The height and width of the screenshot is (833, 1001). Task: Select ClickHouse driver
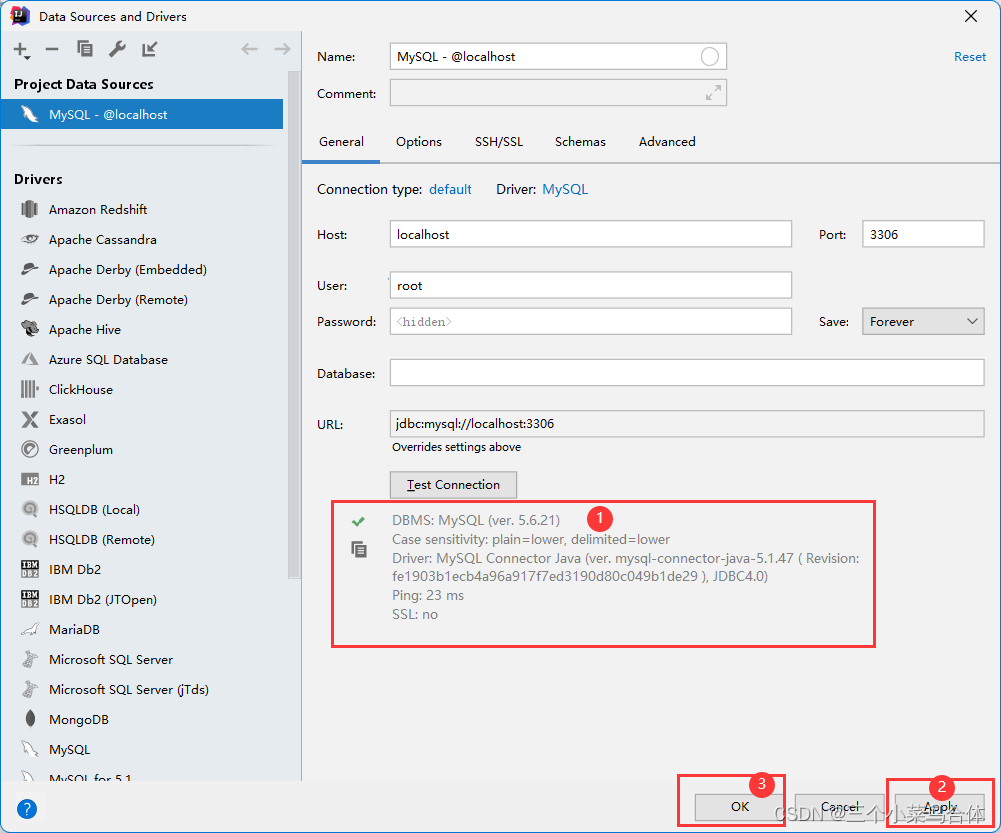pos(80,389)
